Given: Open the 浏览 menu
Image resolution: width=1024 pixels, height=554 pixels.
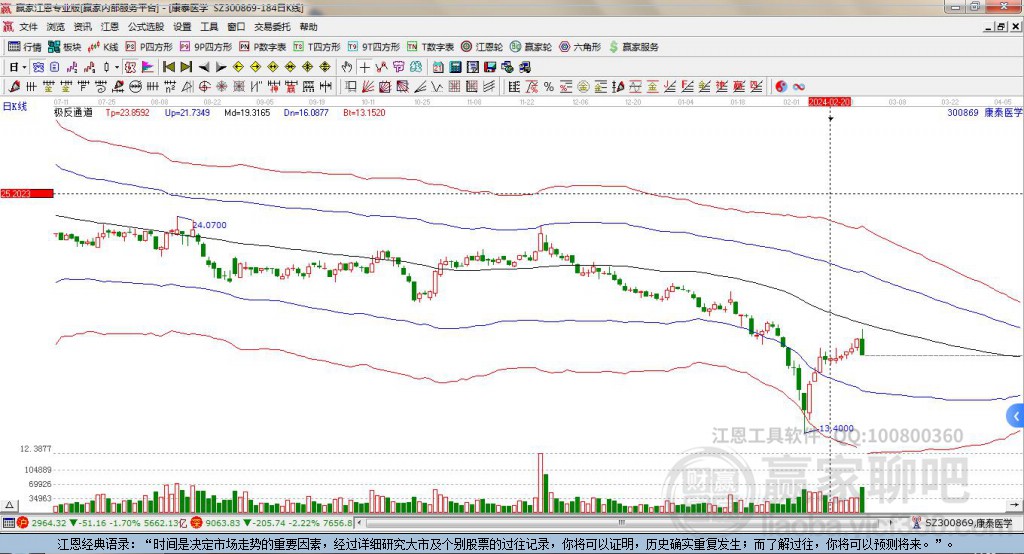Looking at the screenshot, I should [x=56, y=27].
